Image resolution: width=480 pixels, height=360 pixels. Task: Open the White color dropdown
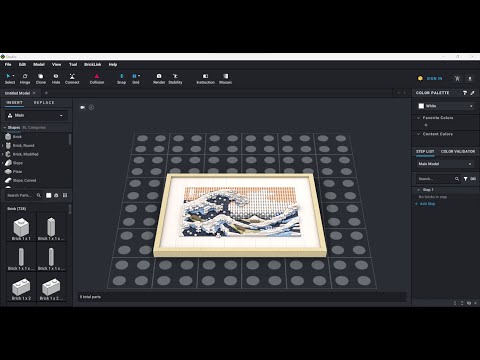[x=446, y=106]
